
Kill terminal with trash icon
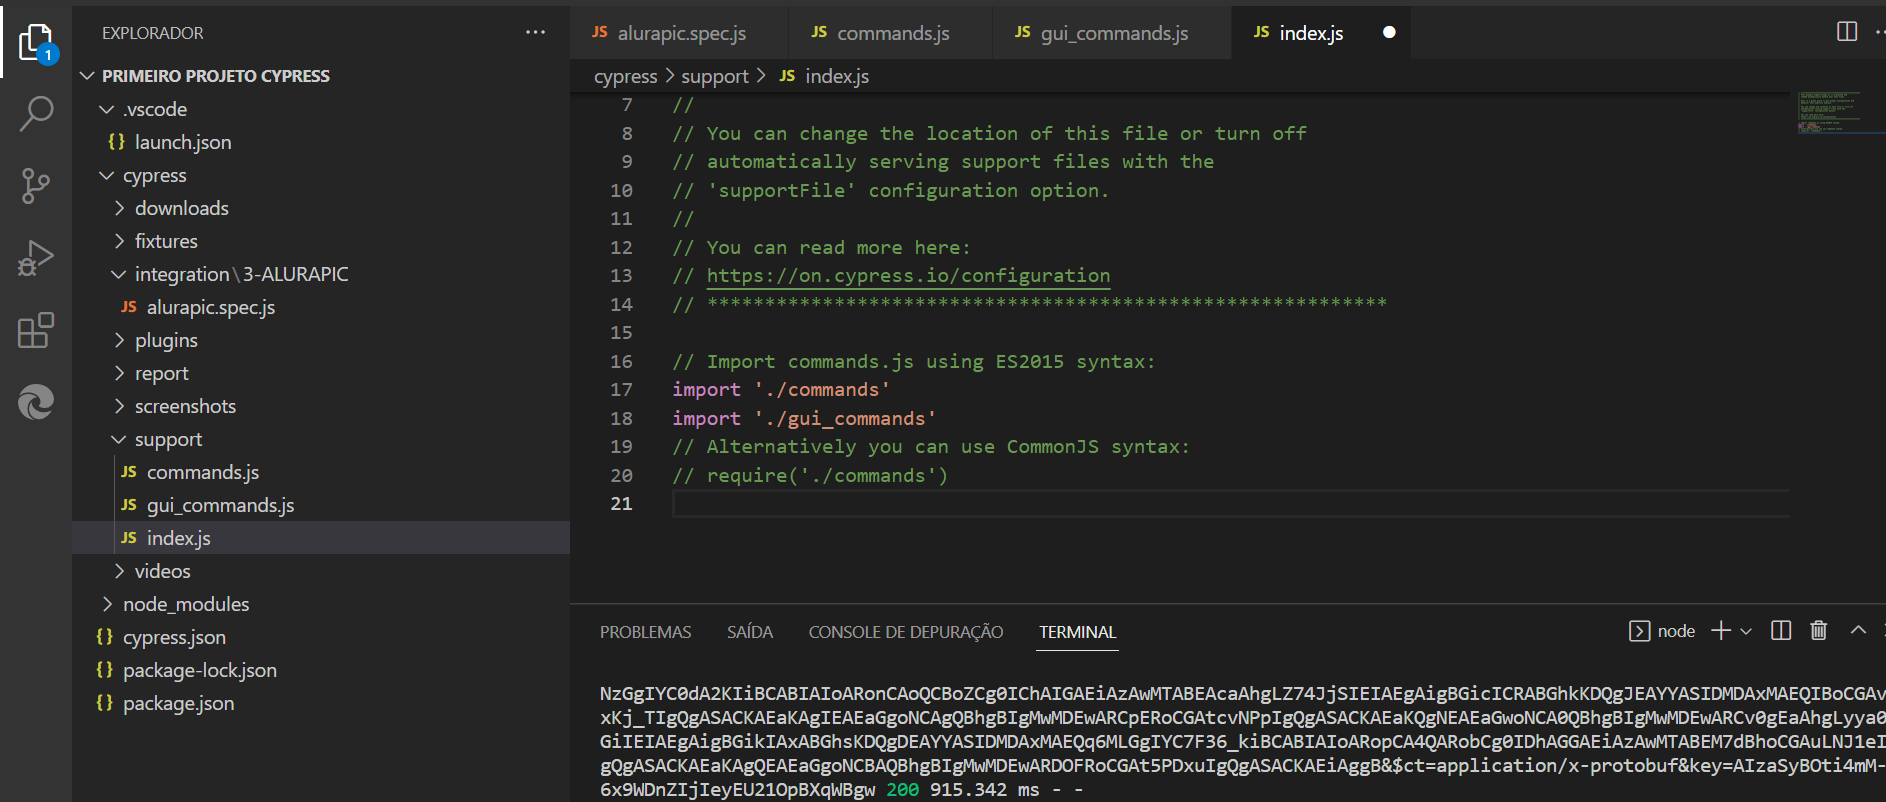coord(1819,630)
